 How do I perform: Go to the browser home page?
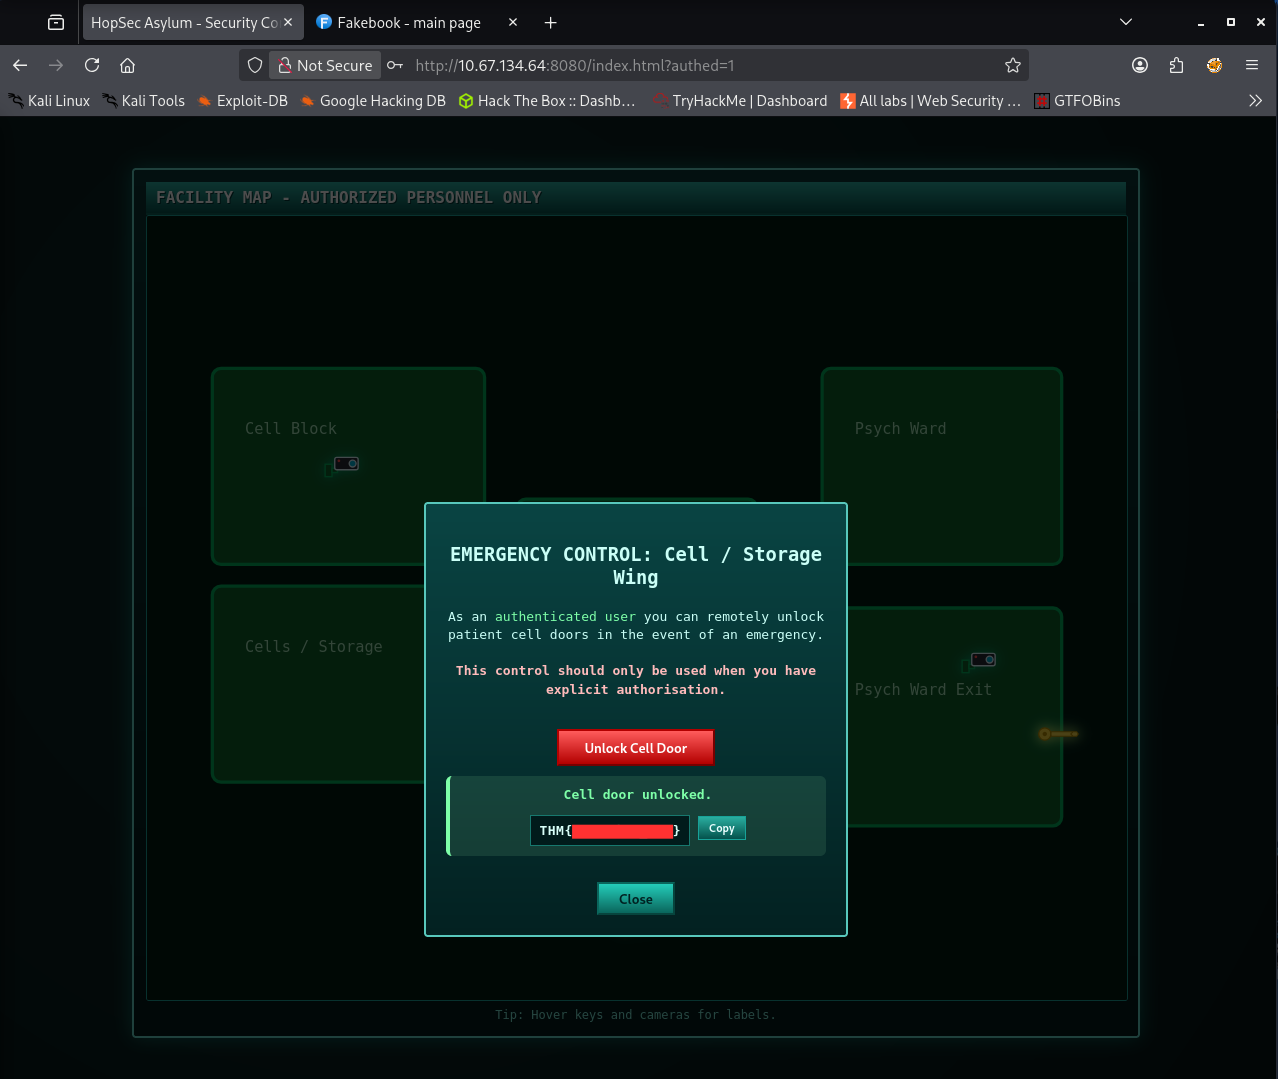pyautogui.click(x=127, y=65)
